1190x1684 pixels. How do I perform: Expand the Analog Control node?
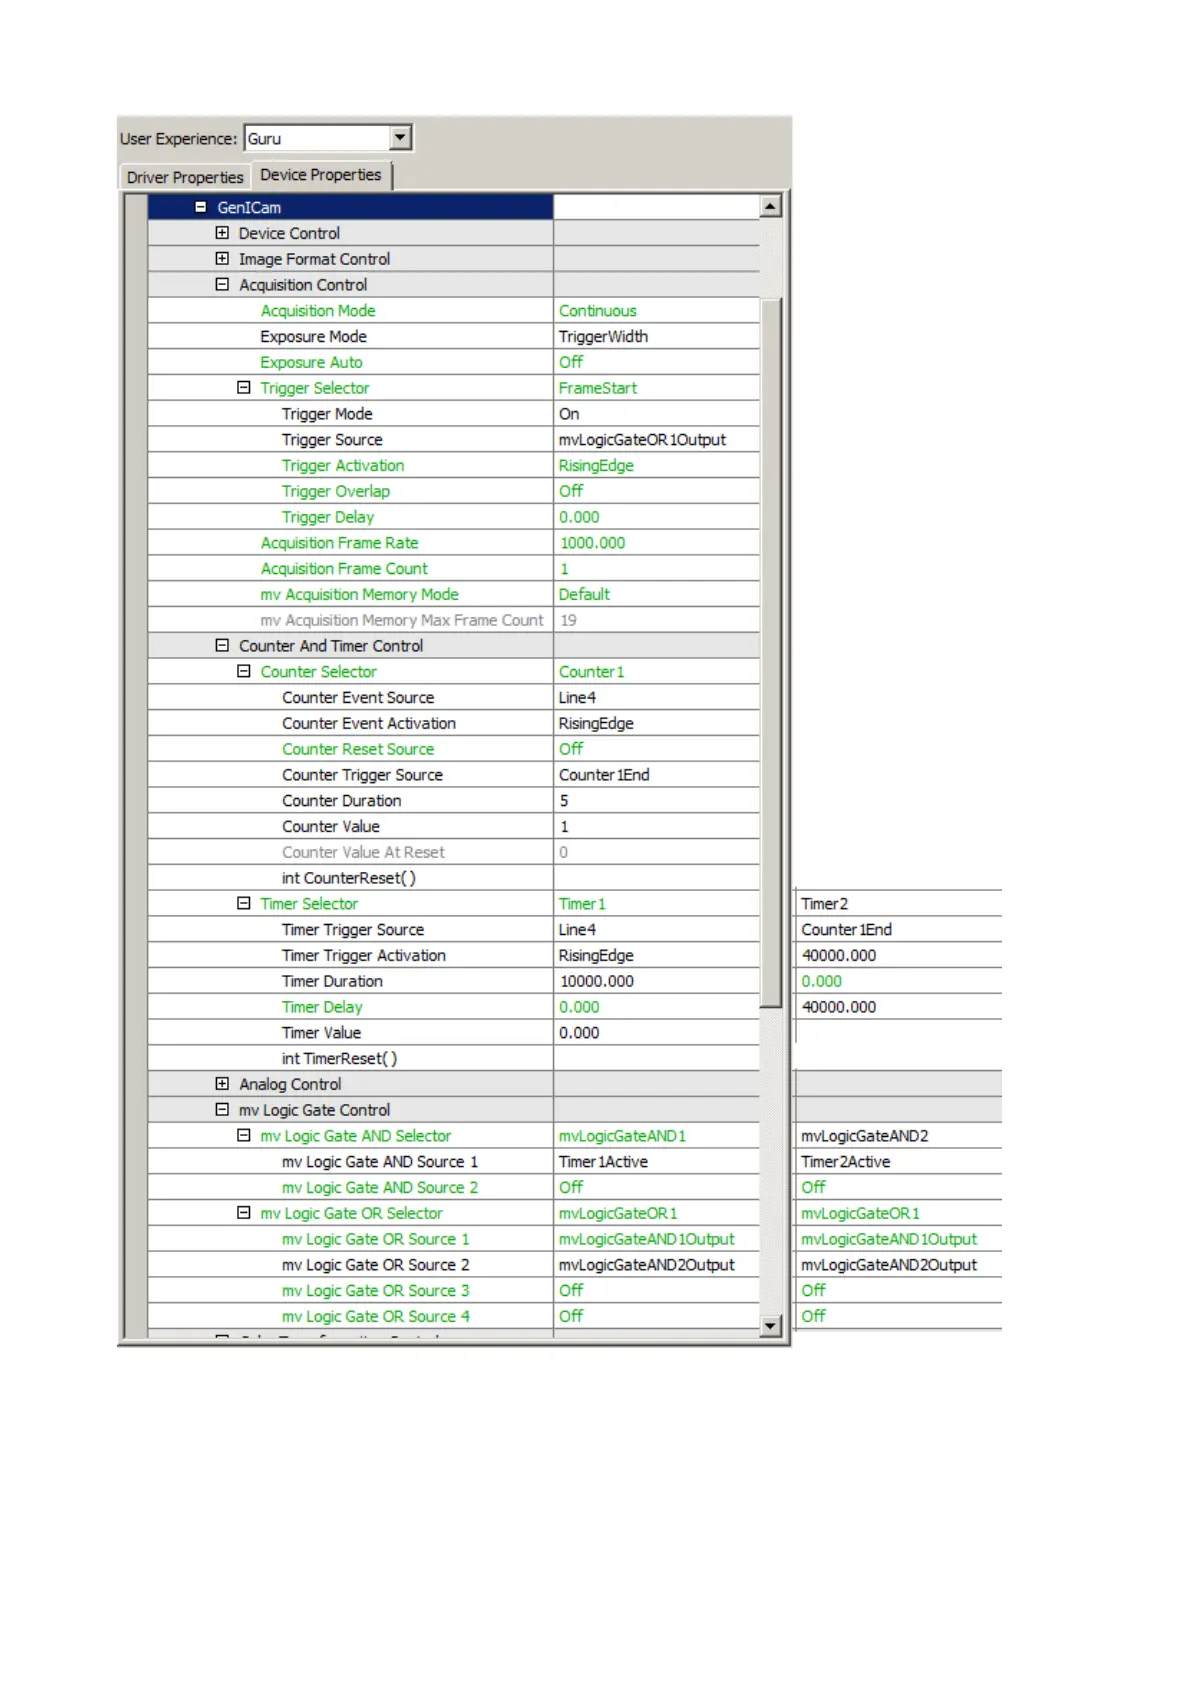click(222, 1084)
